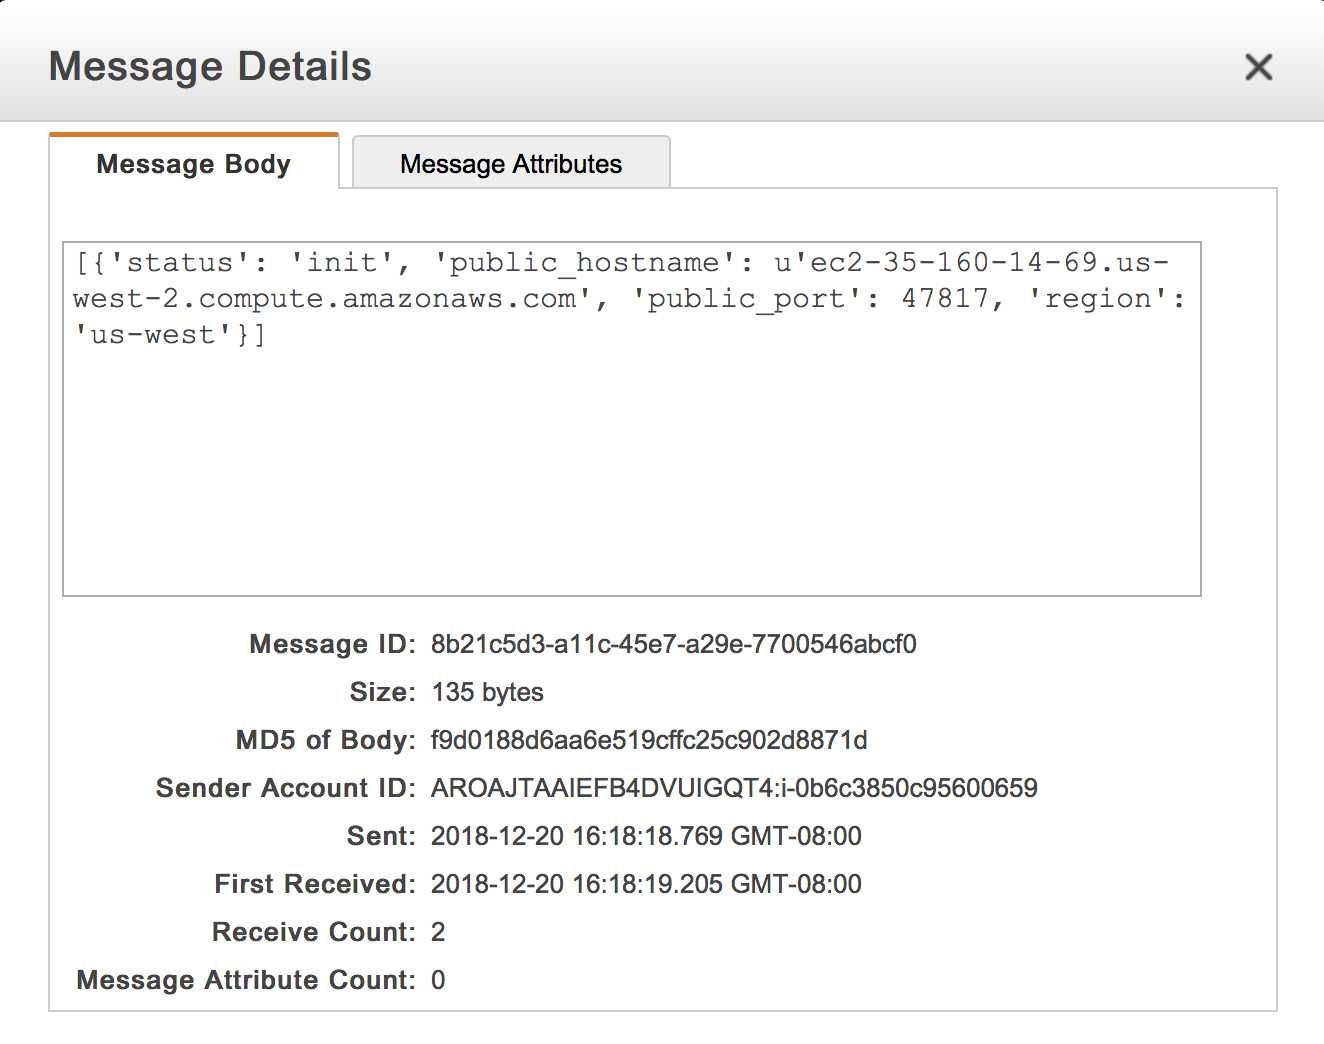This screenshot has height=1044, width=1324.
Task: Switch to the Message Attributes tab
Action: [511, 163]
